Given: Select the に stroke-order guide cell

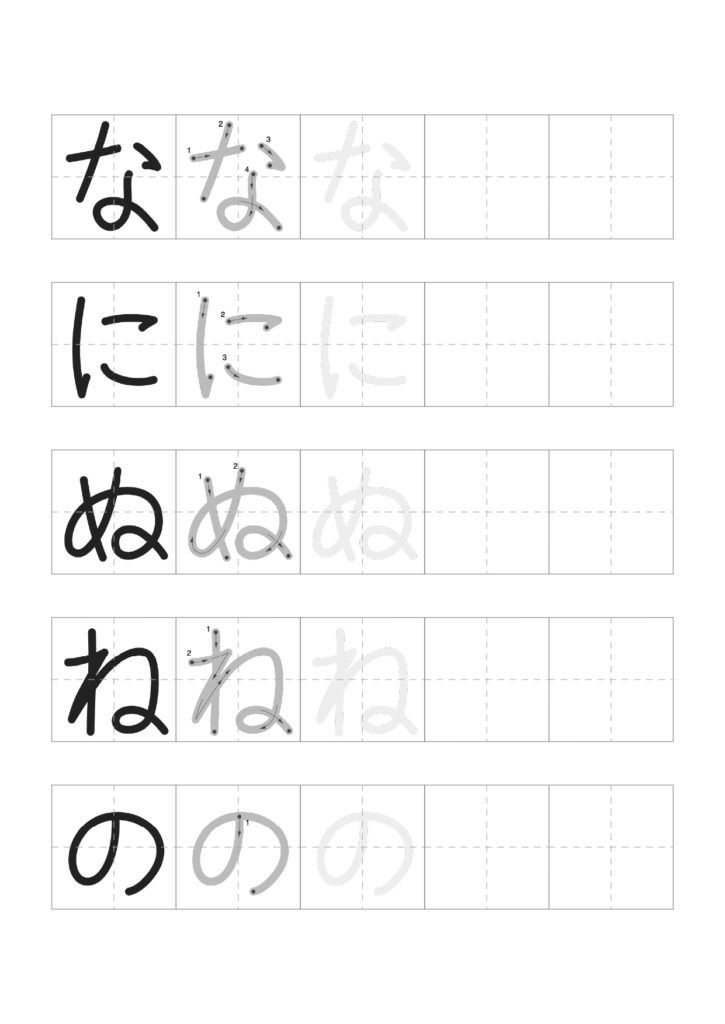Looking at the screenshot, I should pyautogui.click(x=238, y=344).
